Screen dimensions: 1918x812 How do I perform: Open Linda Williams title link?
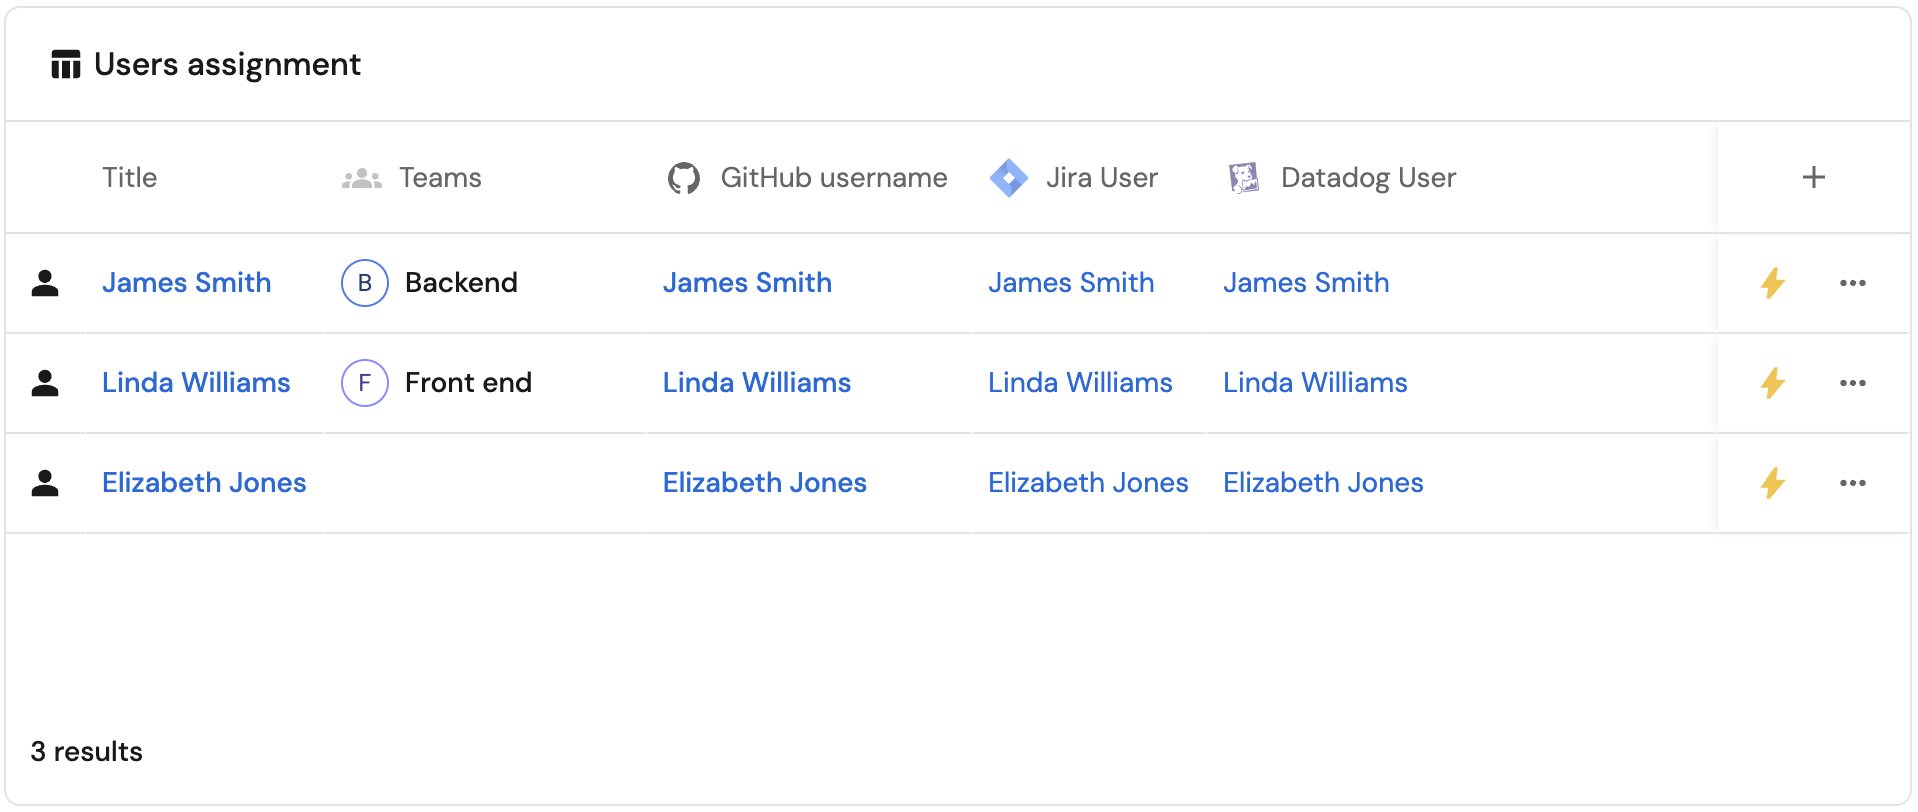196,383
